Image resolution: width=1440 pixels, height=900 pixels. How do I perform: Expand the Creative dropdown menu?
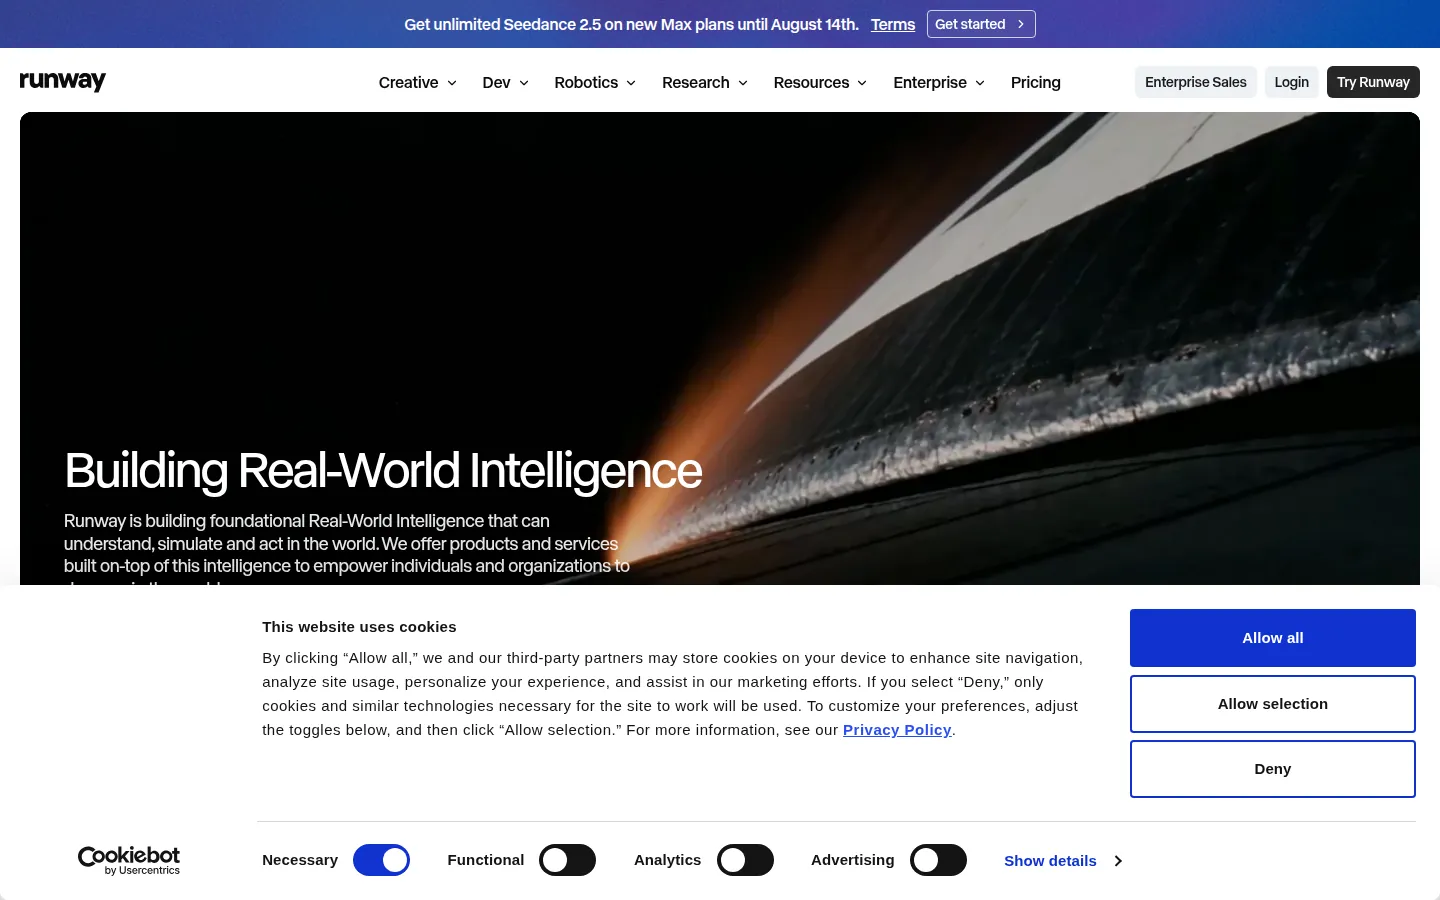(x=418, y=82)
